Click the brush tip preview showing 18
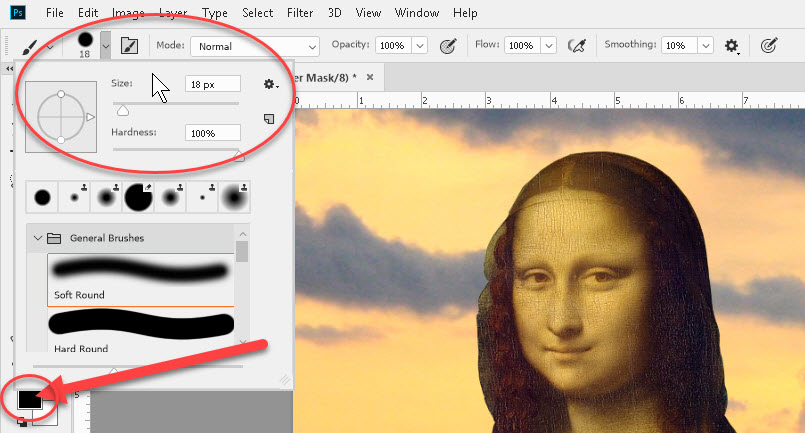805x433 pixels. point(85,44)
